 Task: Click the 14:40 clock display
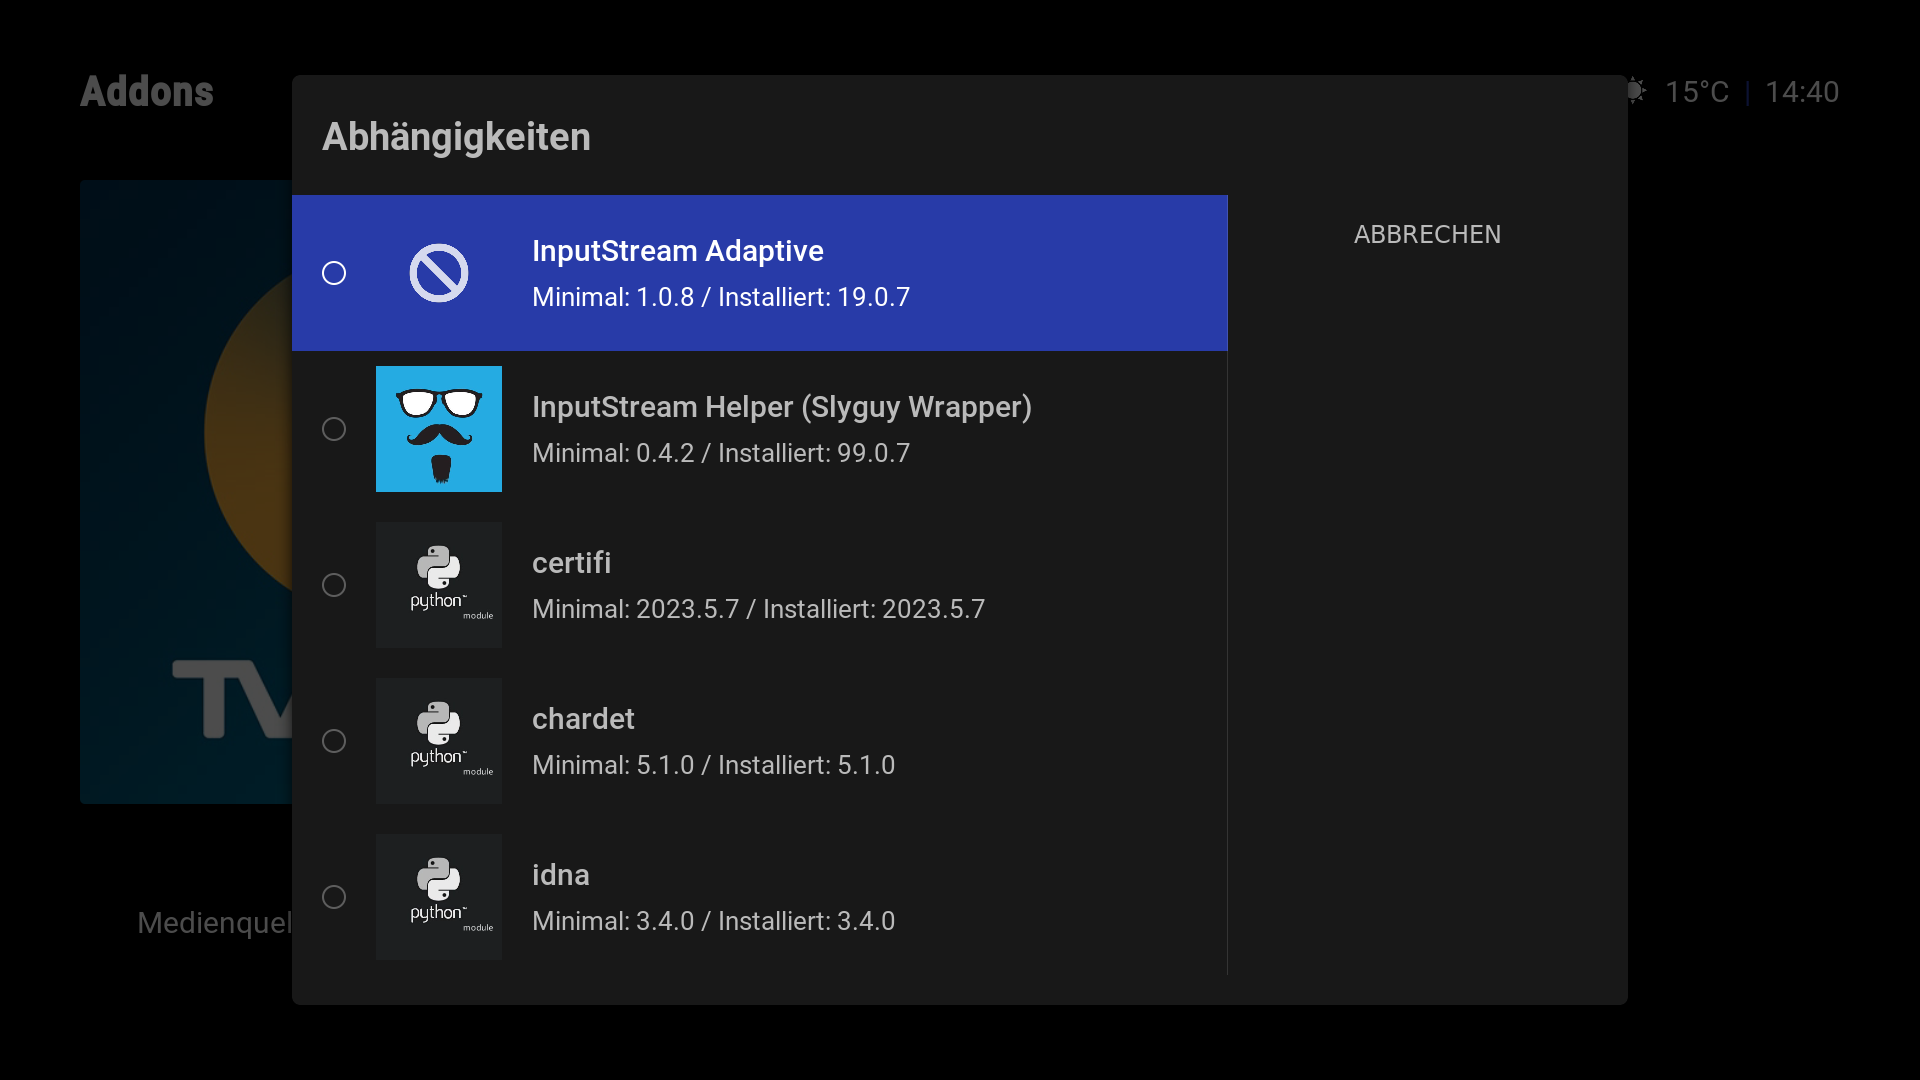coord(1802,92)
